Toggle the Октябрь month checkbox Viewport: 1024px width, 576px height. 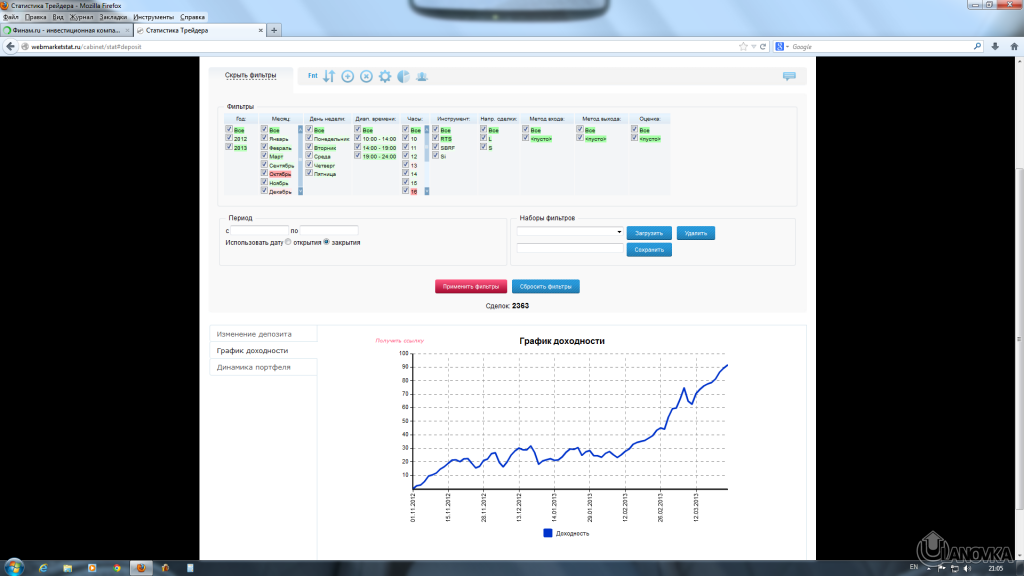click(265, 173)
